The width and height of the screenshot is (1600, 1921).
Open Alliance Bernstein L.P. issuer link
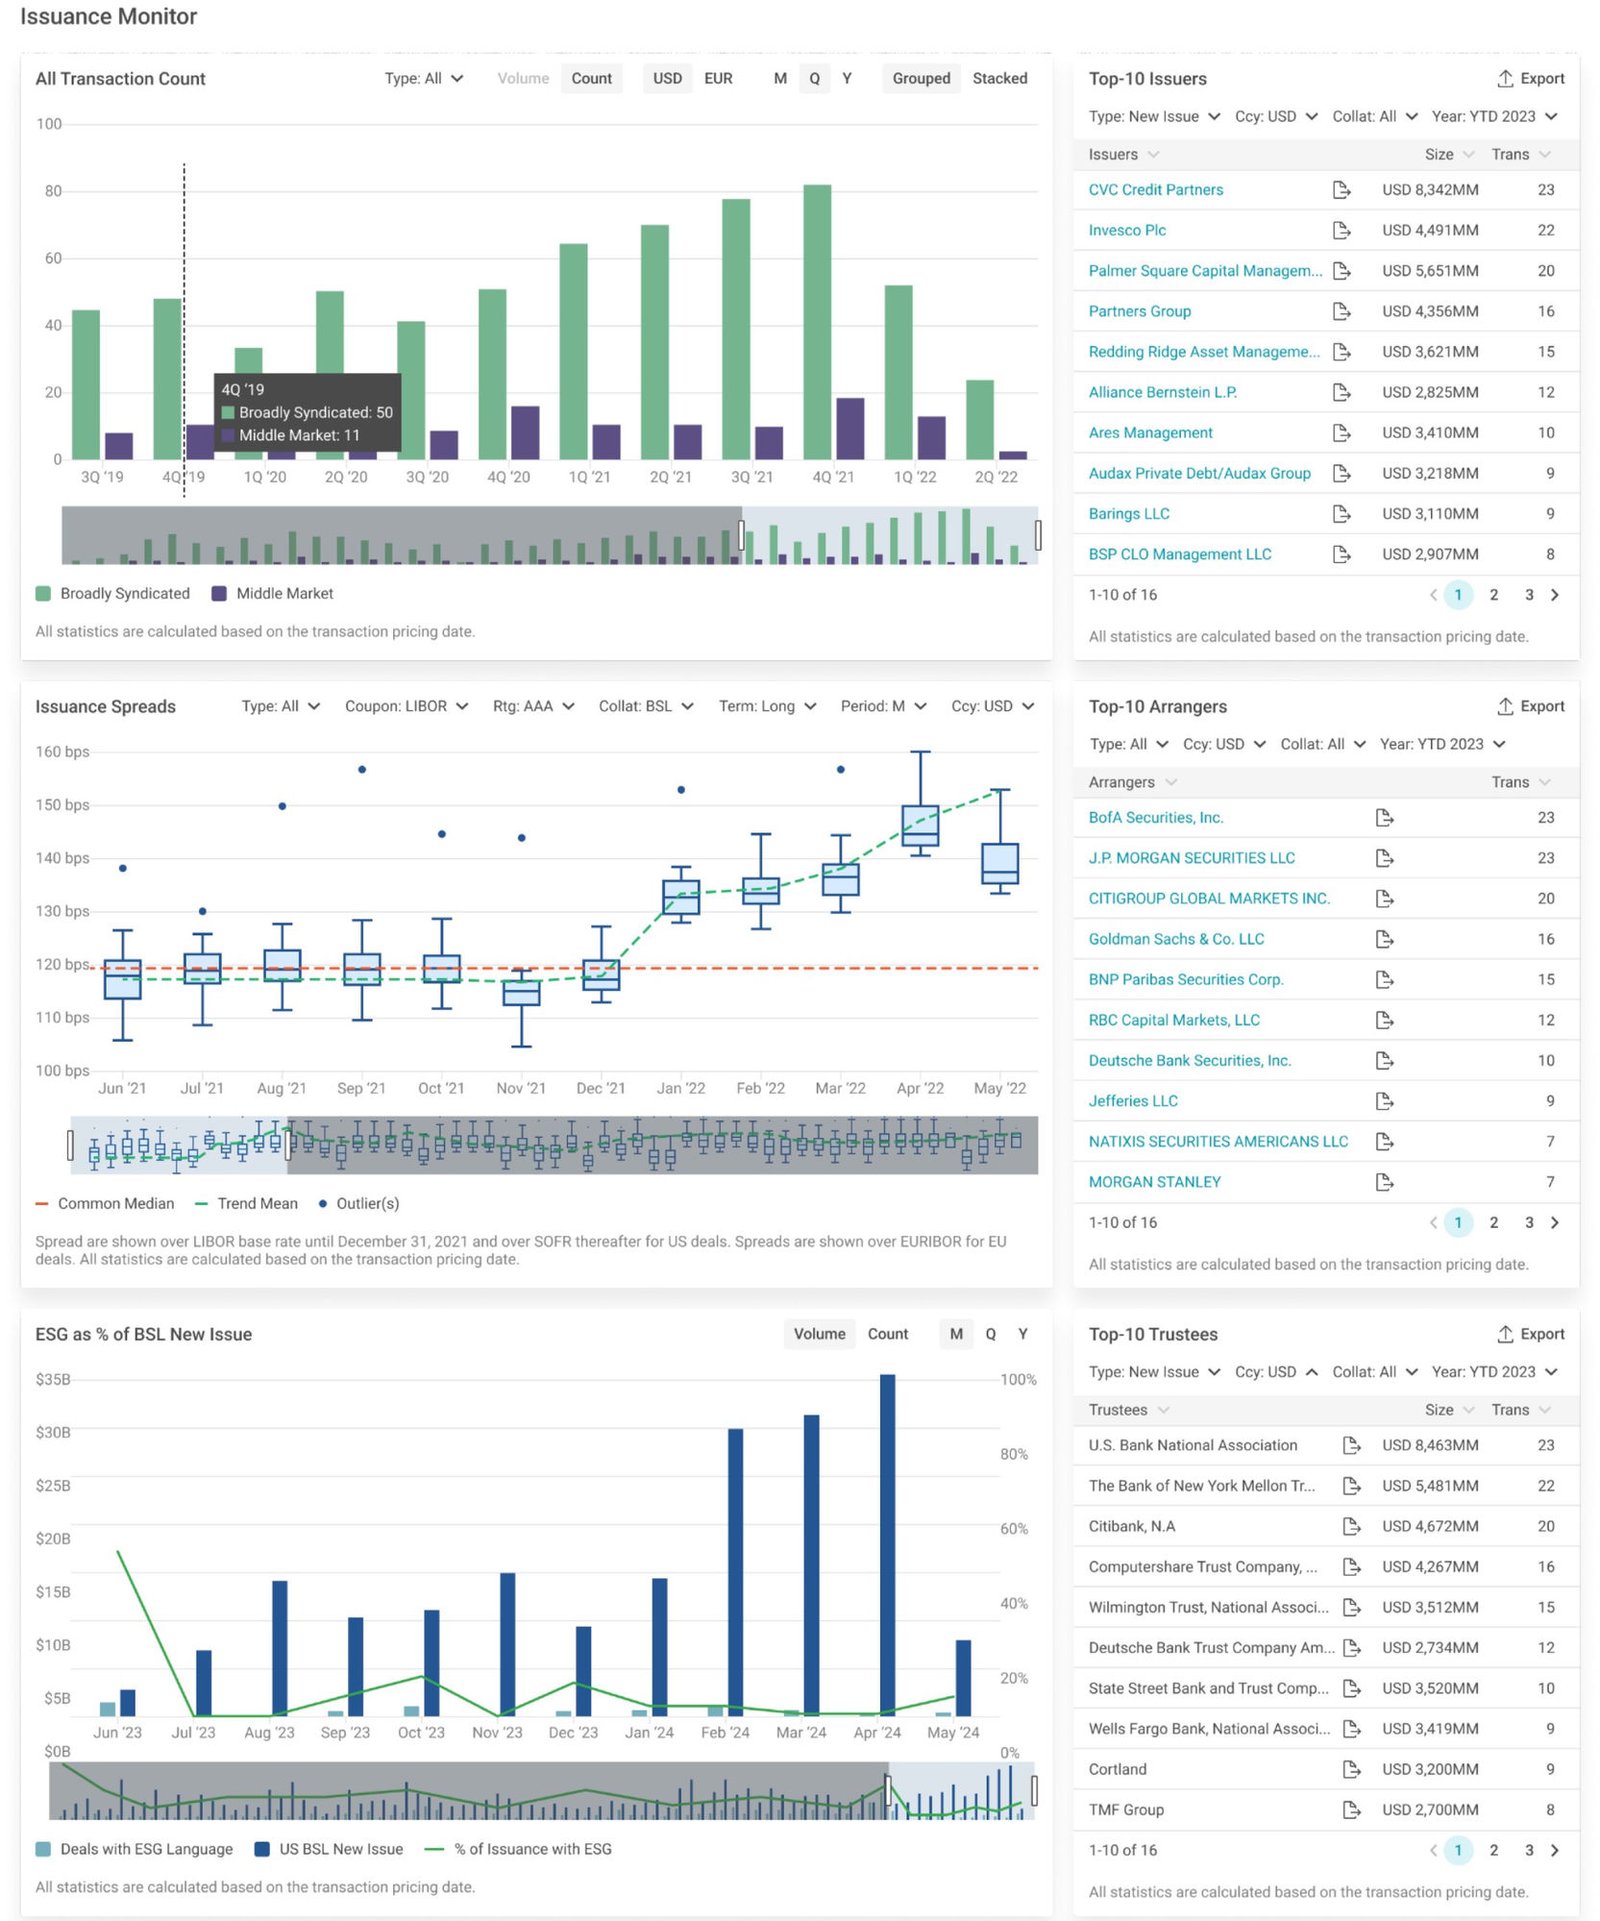(x=1163, y=392)
